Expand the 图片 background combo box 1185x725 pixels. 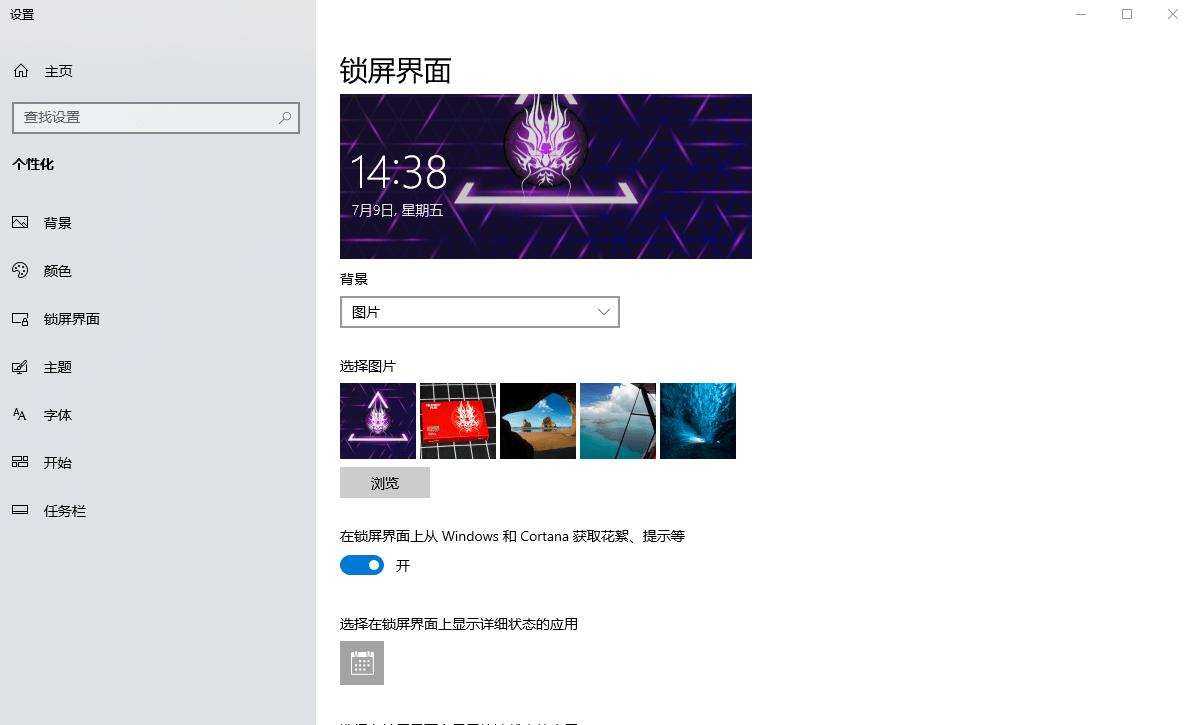pos(479,312)
